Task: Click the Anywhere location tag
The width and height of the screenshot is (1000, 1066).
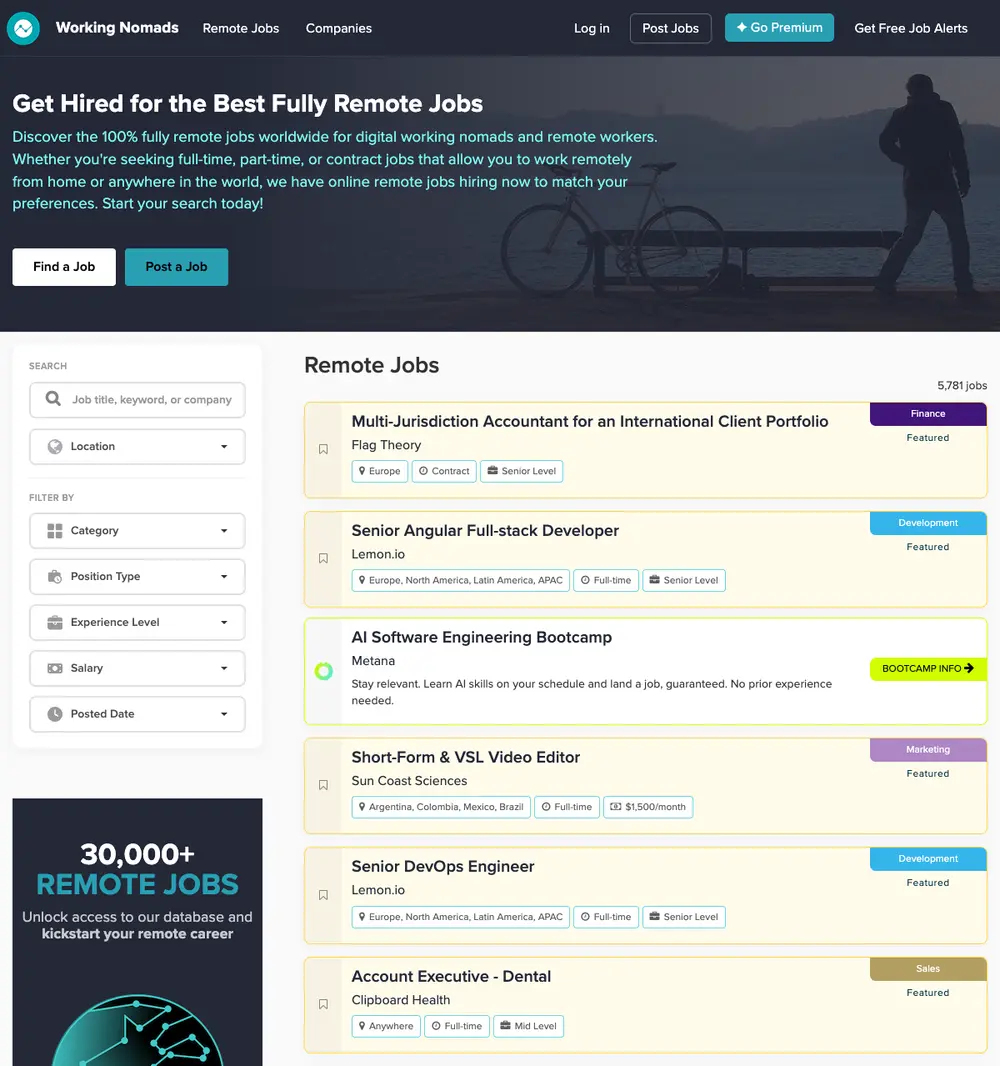Action: click(386, 1026)
